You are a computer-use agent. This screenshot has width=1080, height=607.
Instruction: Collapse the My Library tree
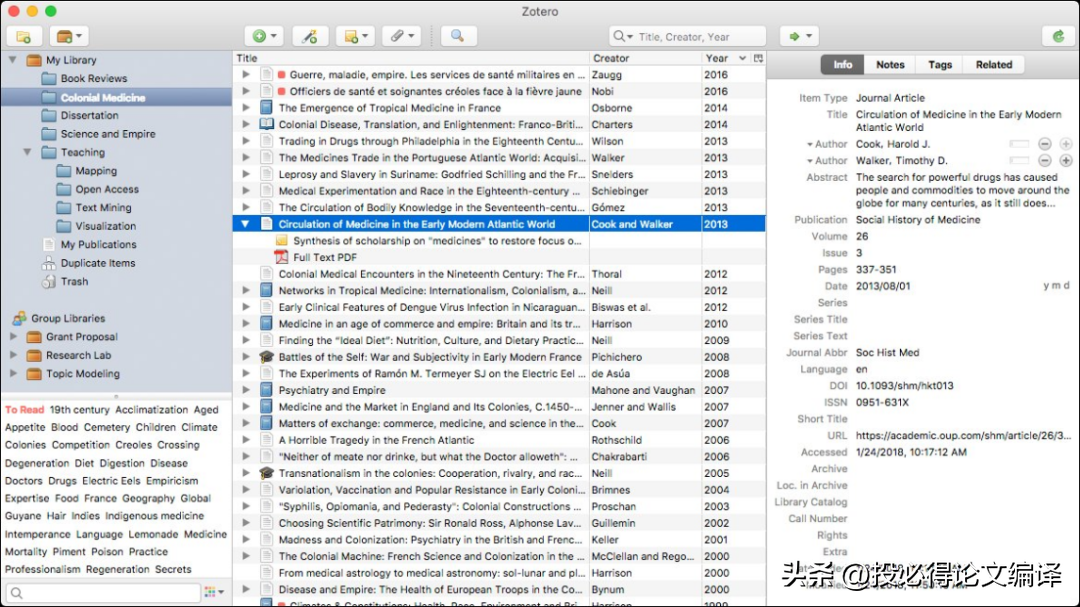coord(12,60)
